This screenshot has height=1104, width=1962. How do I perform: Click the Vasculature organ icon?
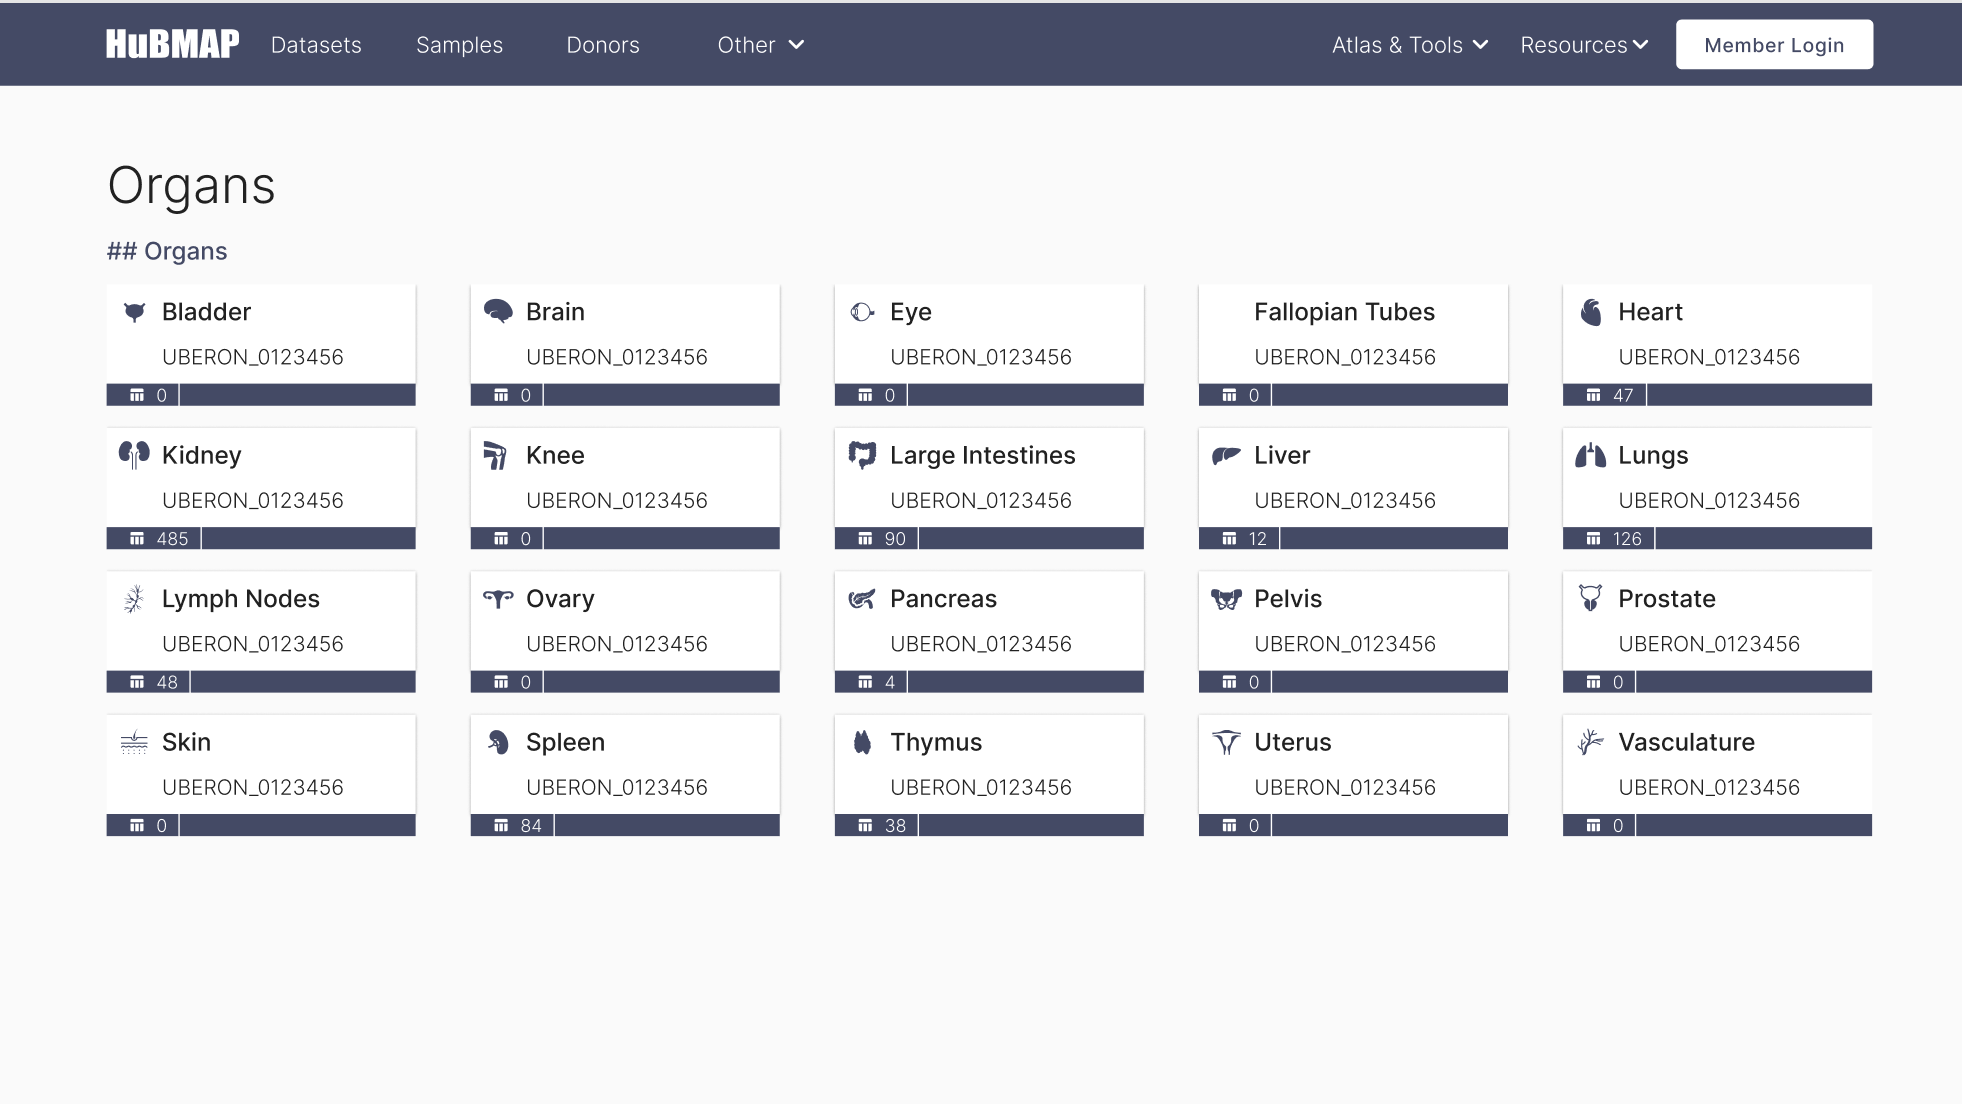1590,742
